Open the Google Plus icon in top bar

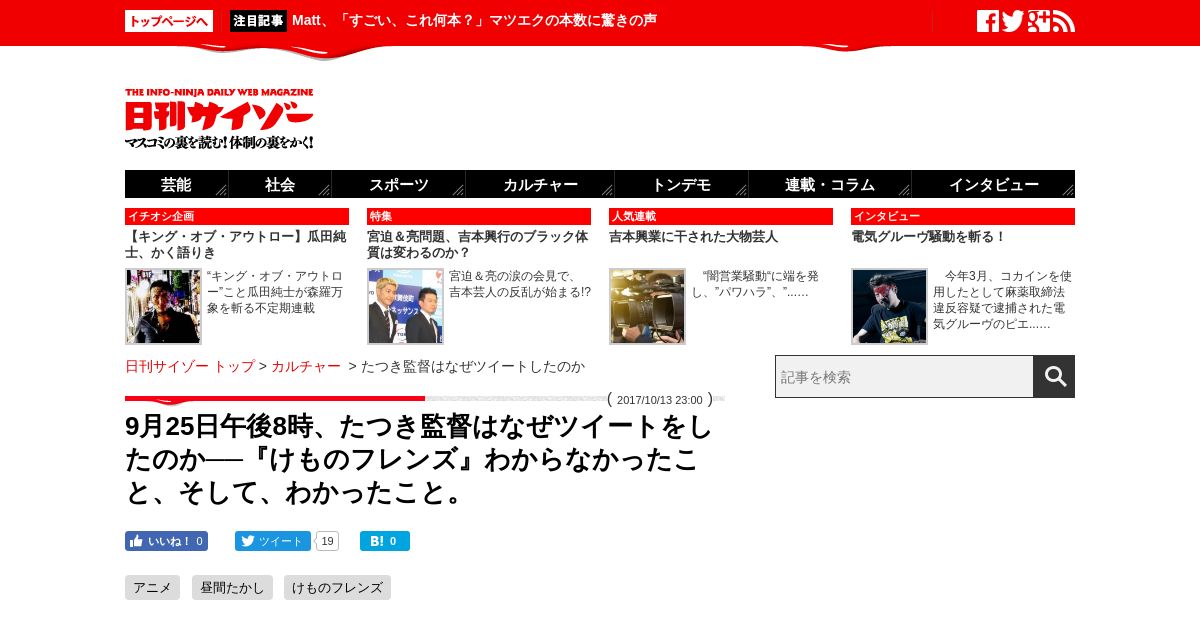(1039, 21)
